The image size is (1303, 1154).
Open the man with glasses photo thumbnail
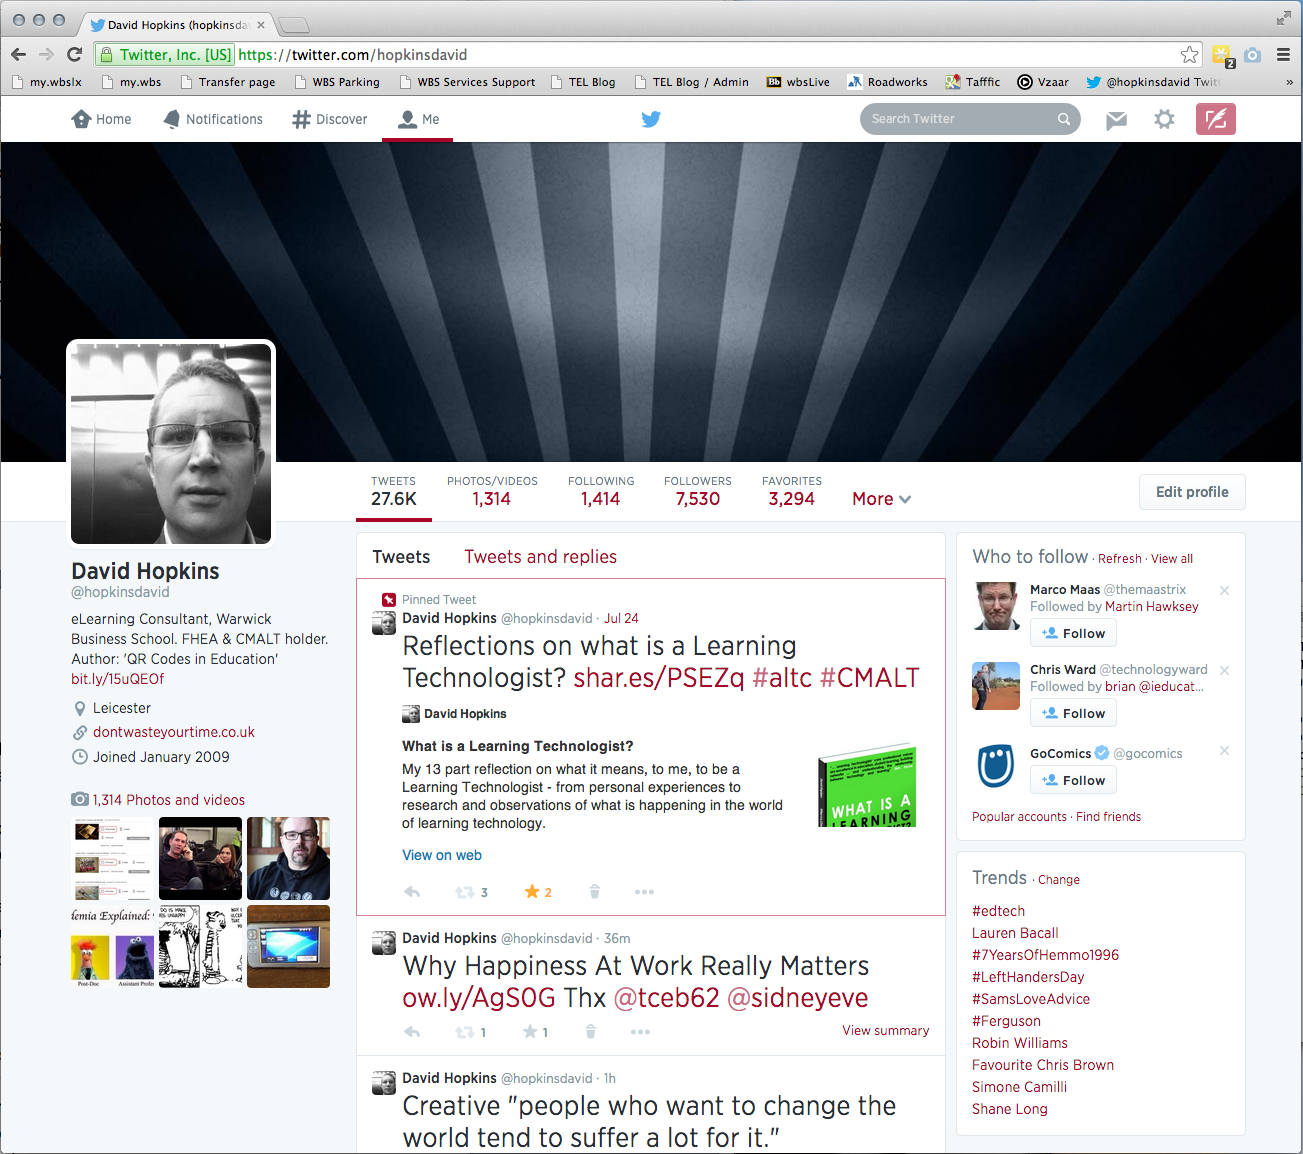click(x=288, y=858)
